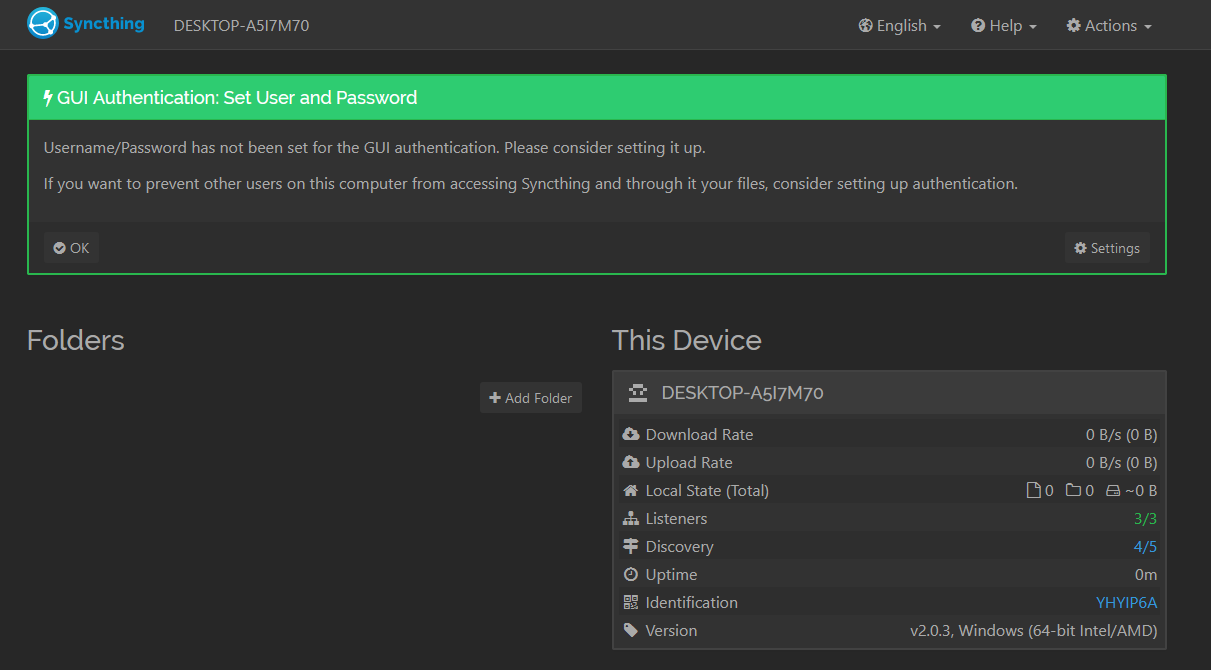The width and height of the screenshot is (1211, 670).
Task: Click the Upload Rate cloud icon
Action: [631, 463]
